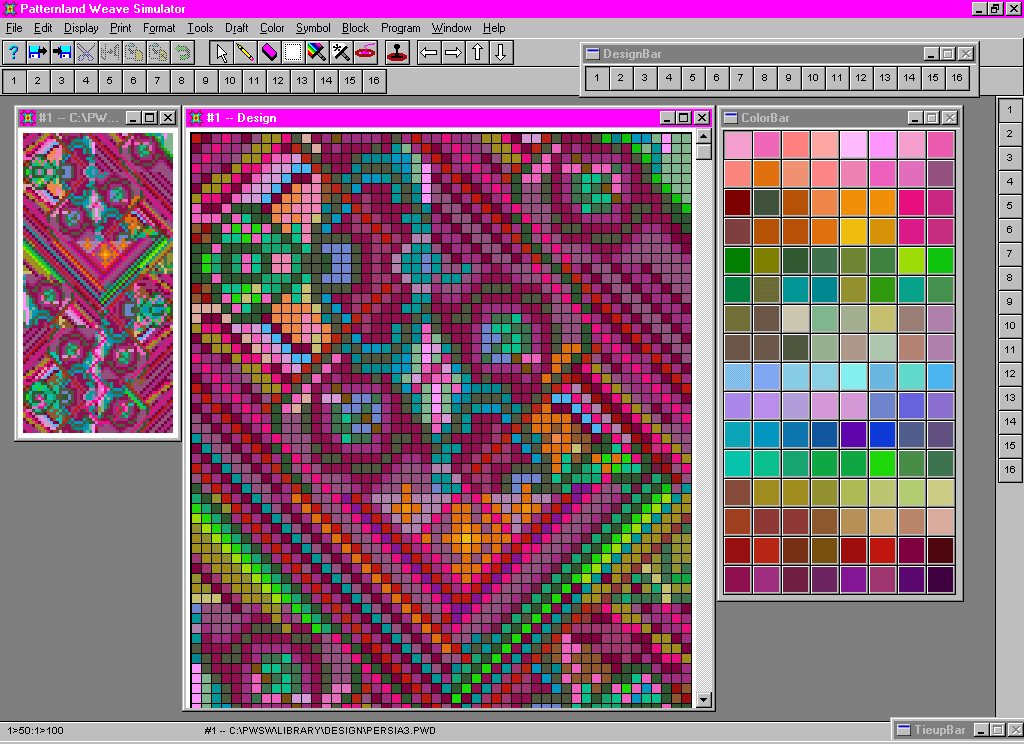Screen dimensions: 1024x744
Task: Click the load-from-disk icon with arrow pointing in
Action: [62, 52]
